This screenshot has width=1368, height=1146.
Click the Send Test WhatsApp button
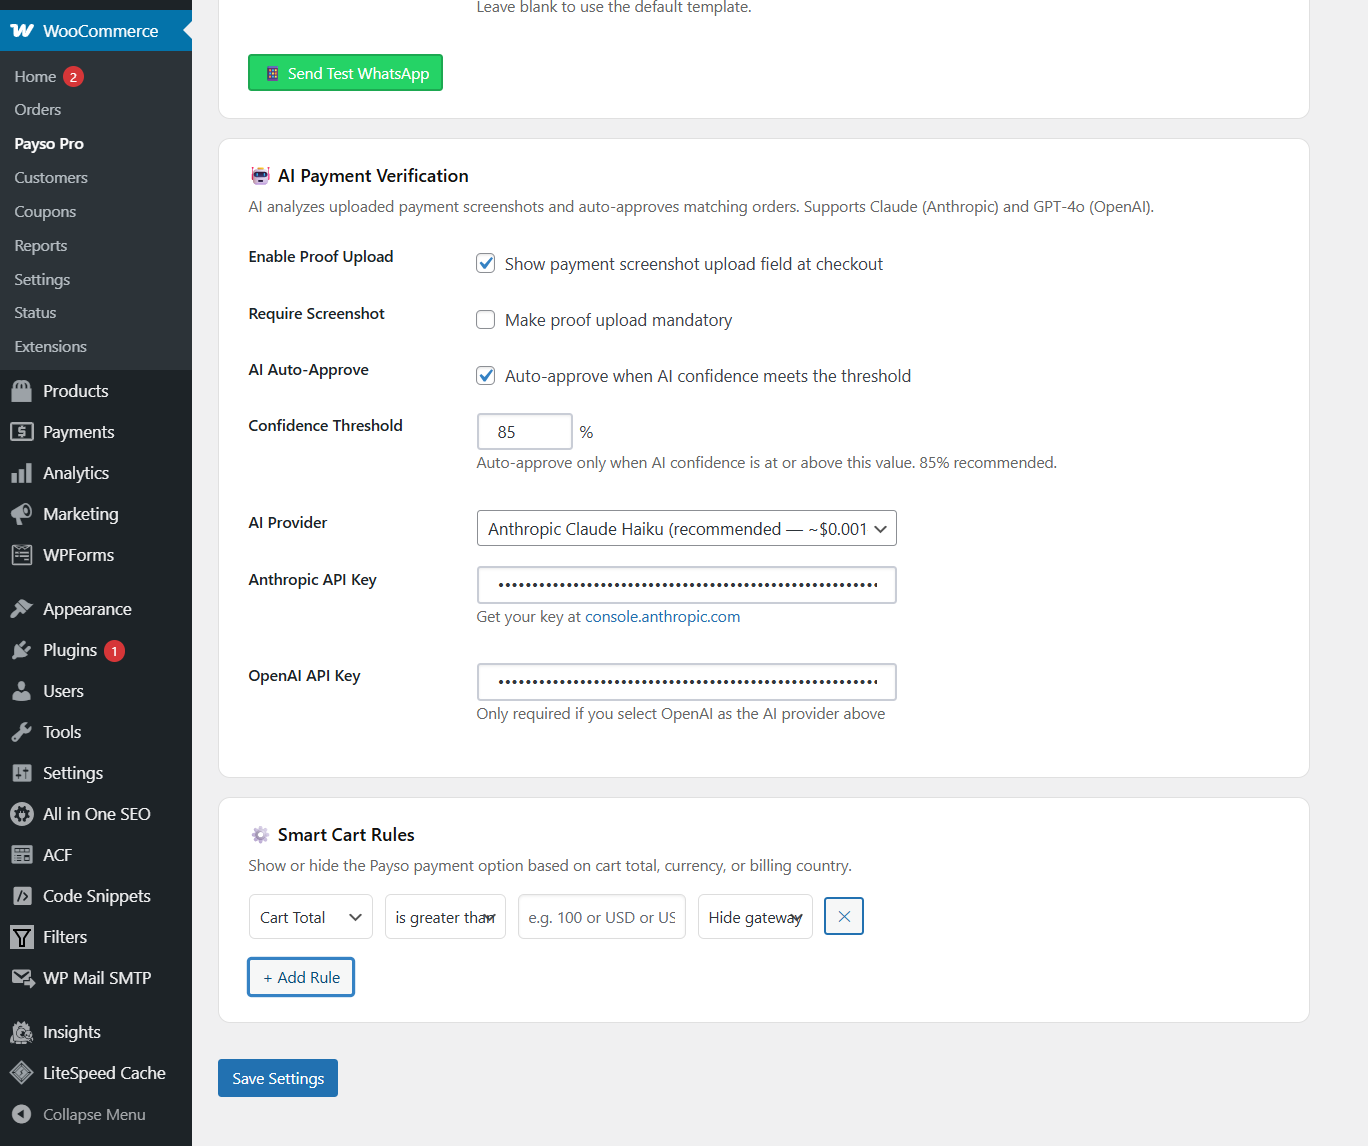tap(345, 72)
